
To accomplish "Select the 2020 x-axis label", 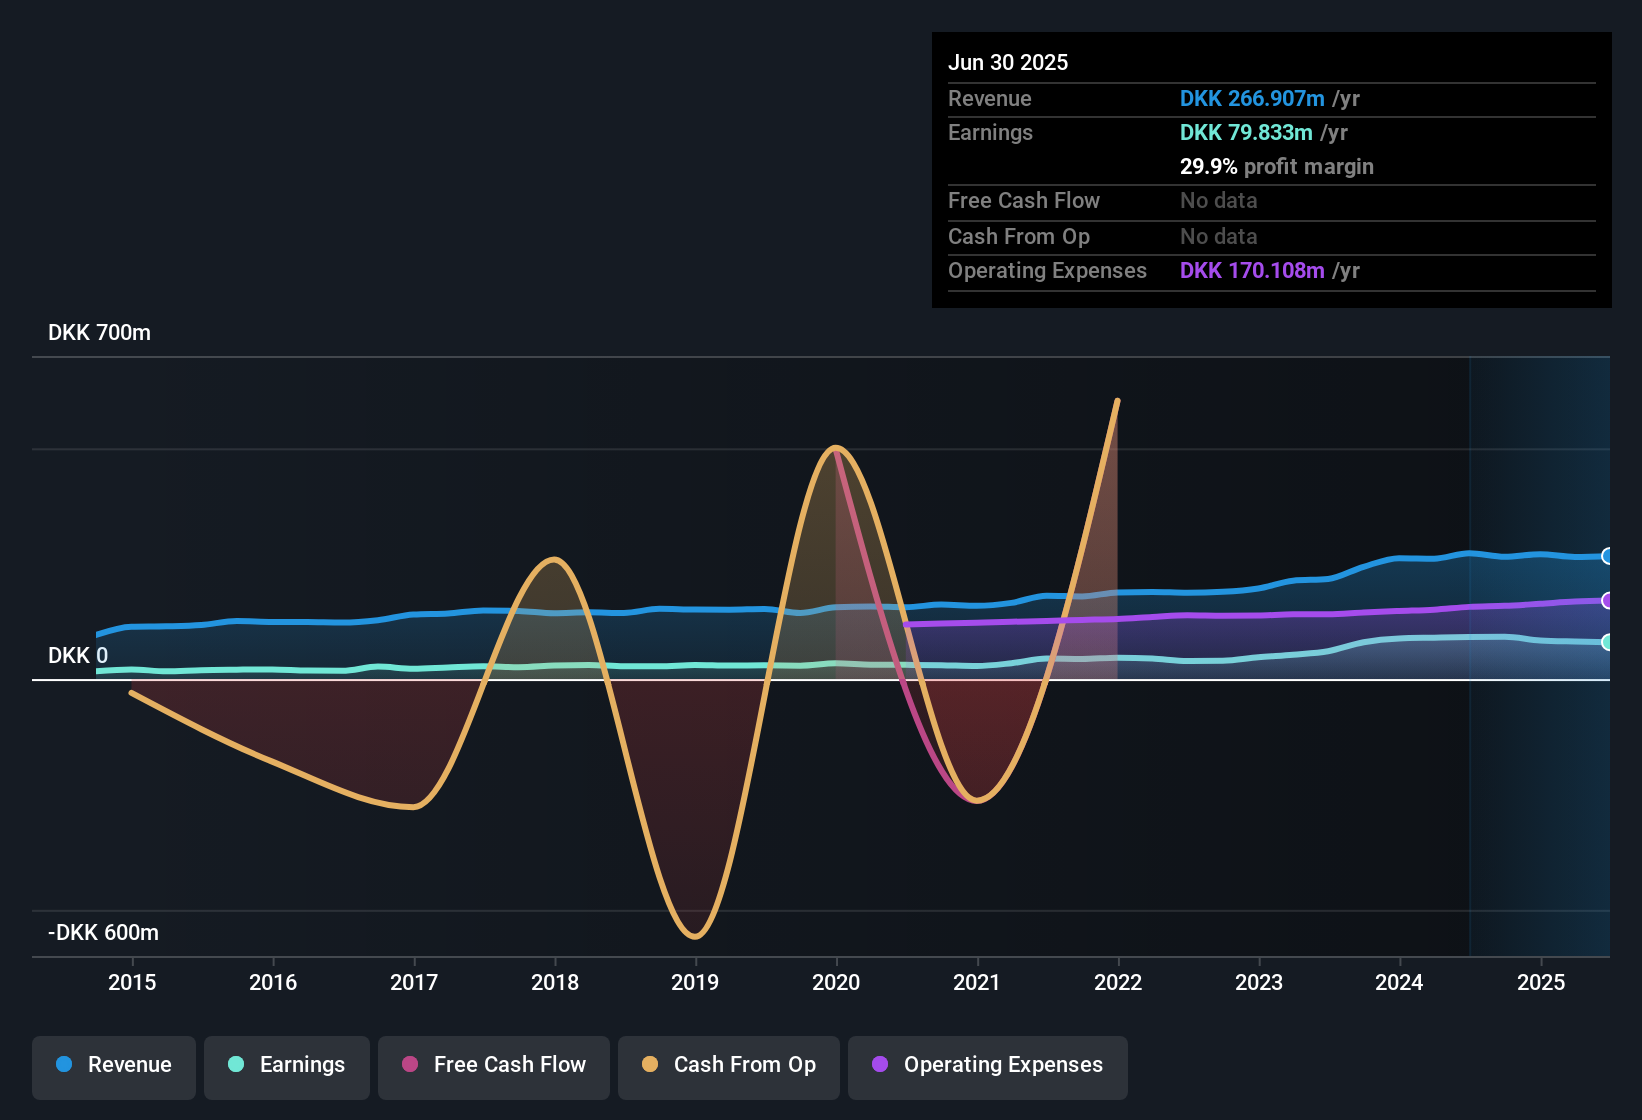I will pos(836,983).
